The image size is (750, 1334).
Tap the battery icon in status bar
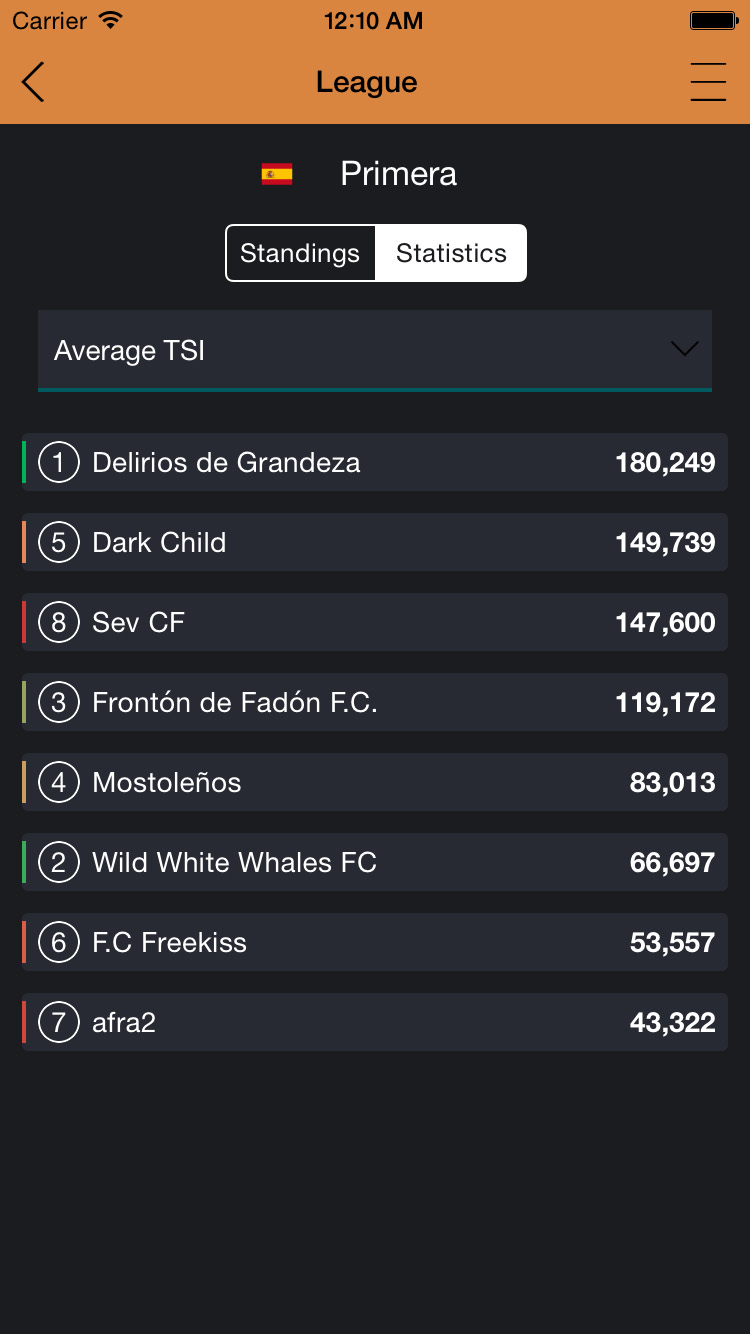coord(714,21)
